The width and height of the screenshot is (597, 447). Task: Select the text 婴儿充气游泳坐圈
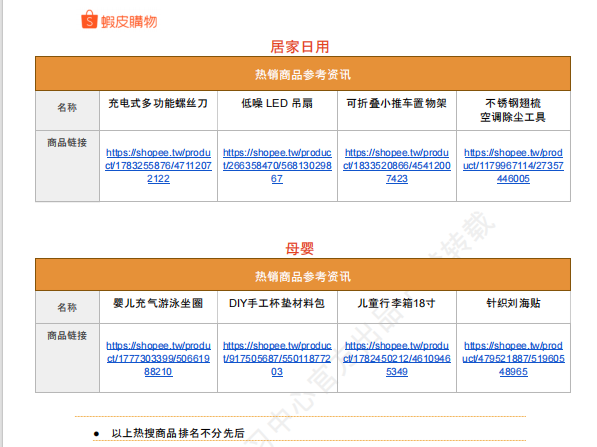click(x=158, y=303)
